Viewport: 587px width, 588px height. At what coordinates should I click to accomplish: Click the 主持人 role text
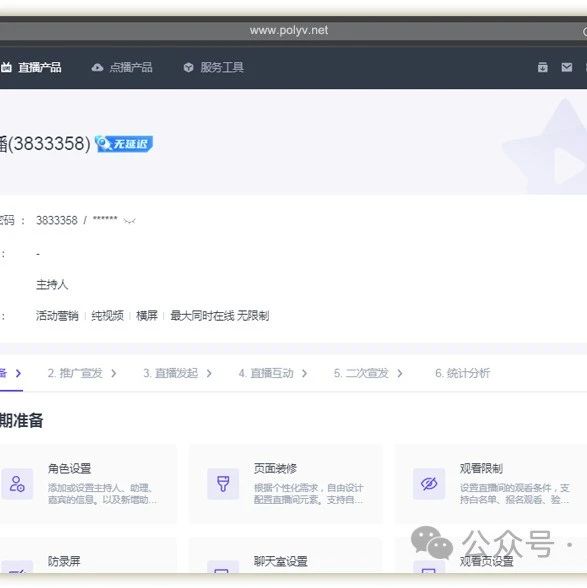click(x=52, y=285)
